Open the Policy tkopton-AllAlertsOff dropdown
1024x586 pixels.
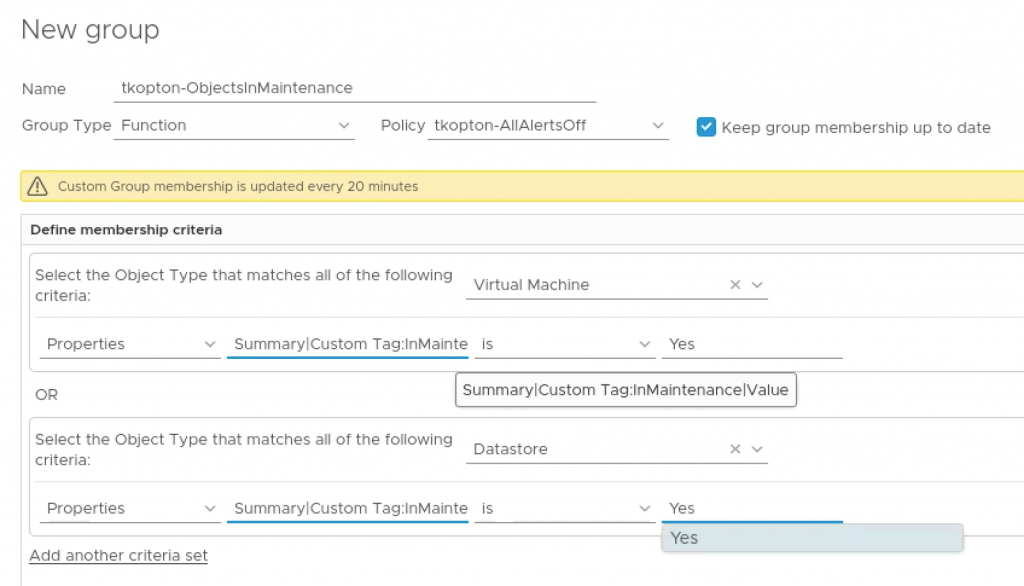[548, 125]
